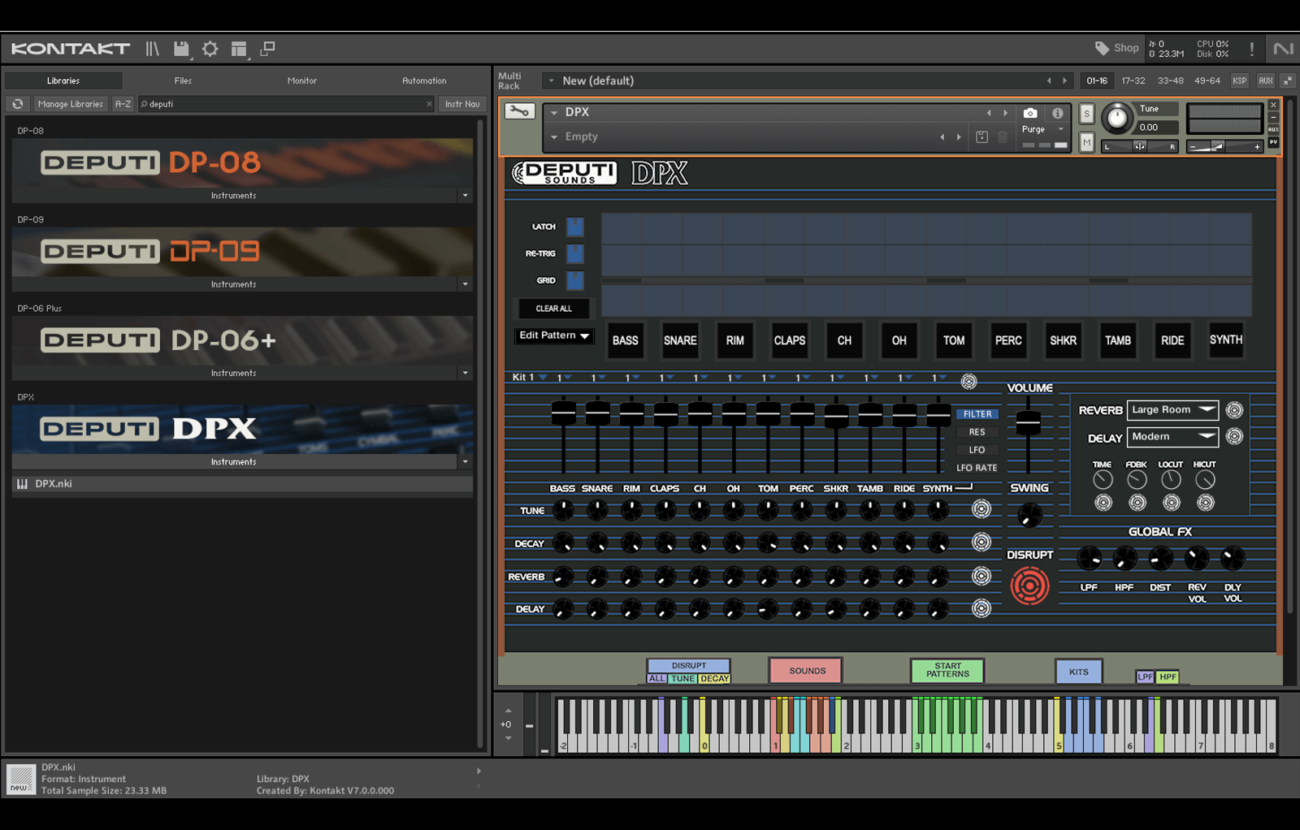The image size is (1300, 830).
Task: Open the Delay Modern dropdown
Action: click(x=1172, y=437)
